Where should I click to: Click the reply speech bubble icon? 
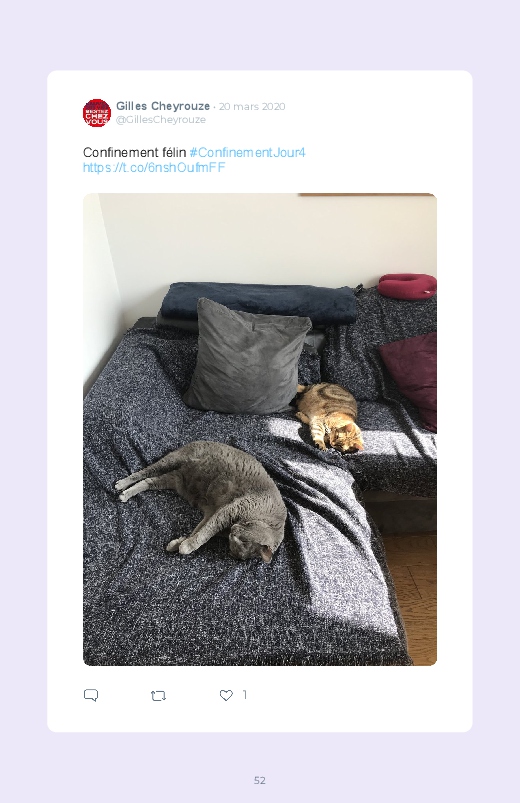click(91, 695)
